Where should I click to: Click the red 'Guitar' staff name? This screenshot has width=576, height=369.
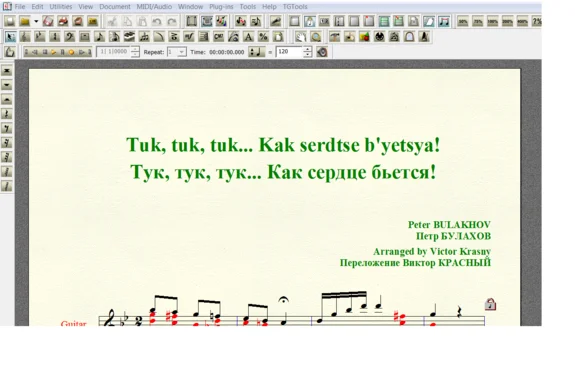tap(73, 323)
